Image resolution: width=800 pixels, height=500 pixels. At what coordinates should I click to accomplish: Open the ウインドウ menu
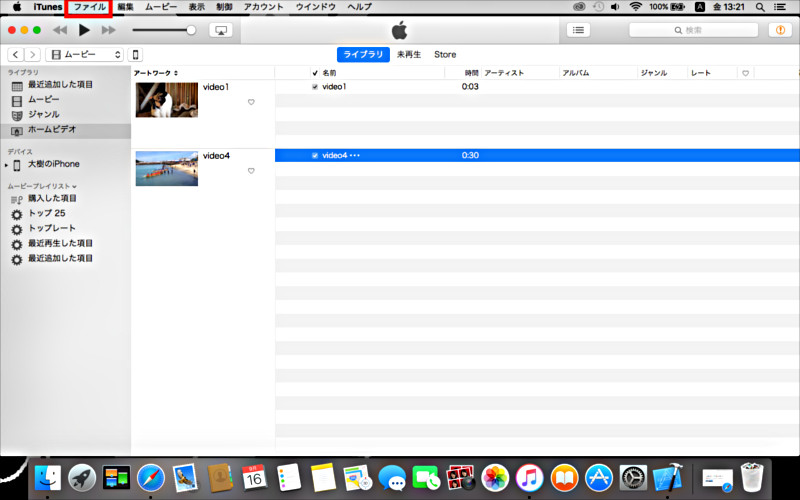[x=315, y=7]
